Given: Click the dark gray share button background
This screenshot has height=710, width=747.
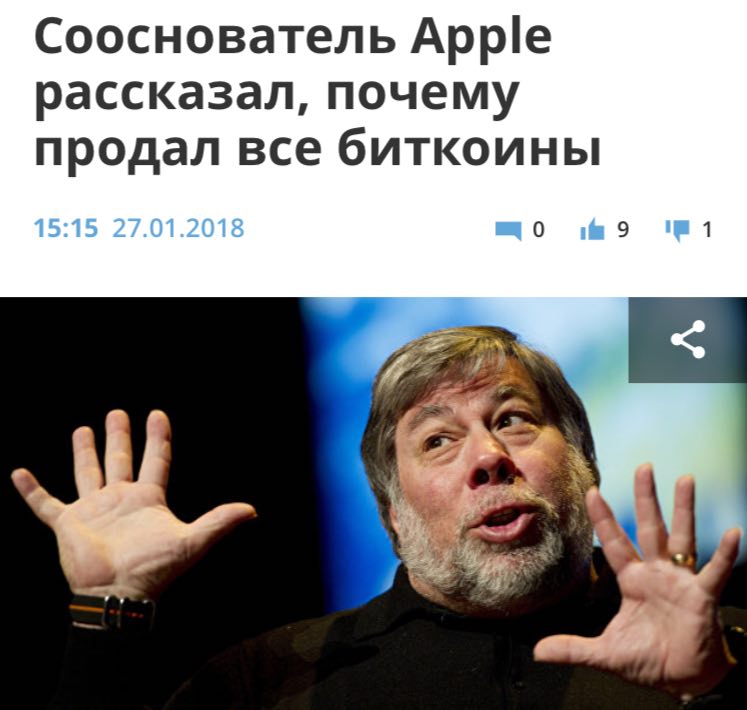Looking at the screenshot, I should tap(687, 339).
